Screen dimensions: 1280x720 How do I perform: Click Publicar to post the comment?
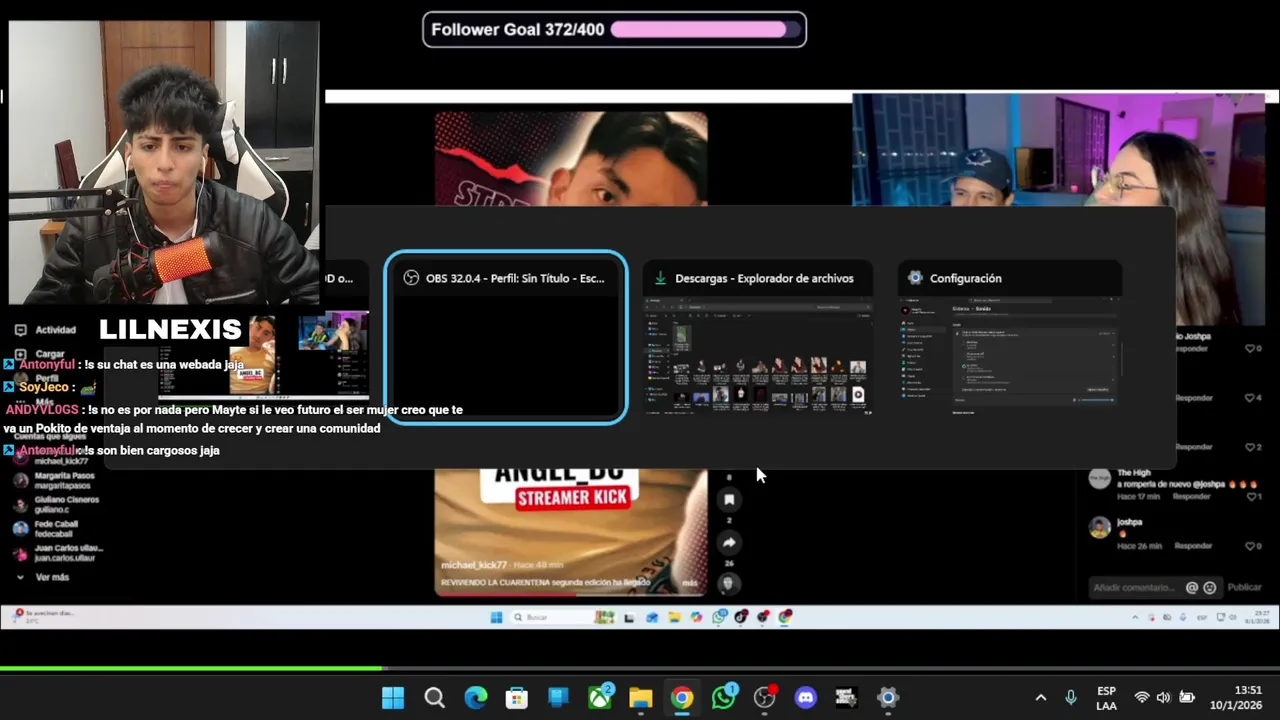pos(1244,588)
